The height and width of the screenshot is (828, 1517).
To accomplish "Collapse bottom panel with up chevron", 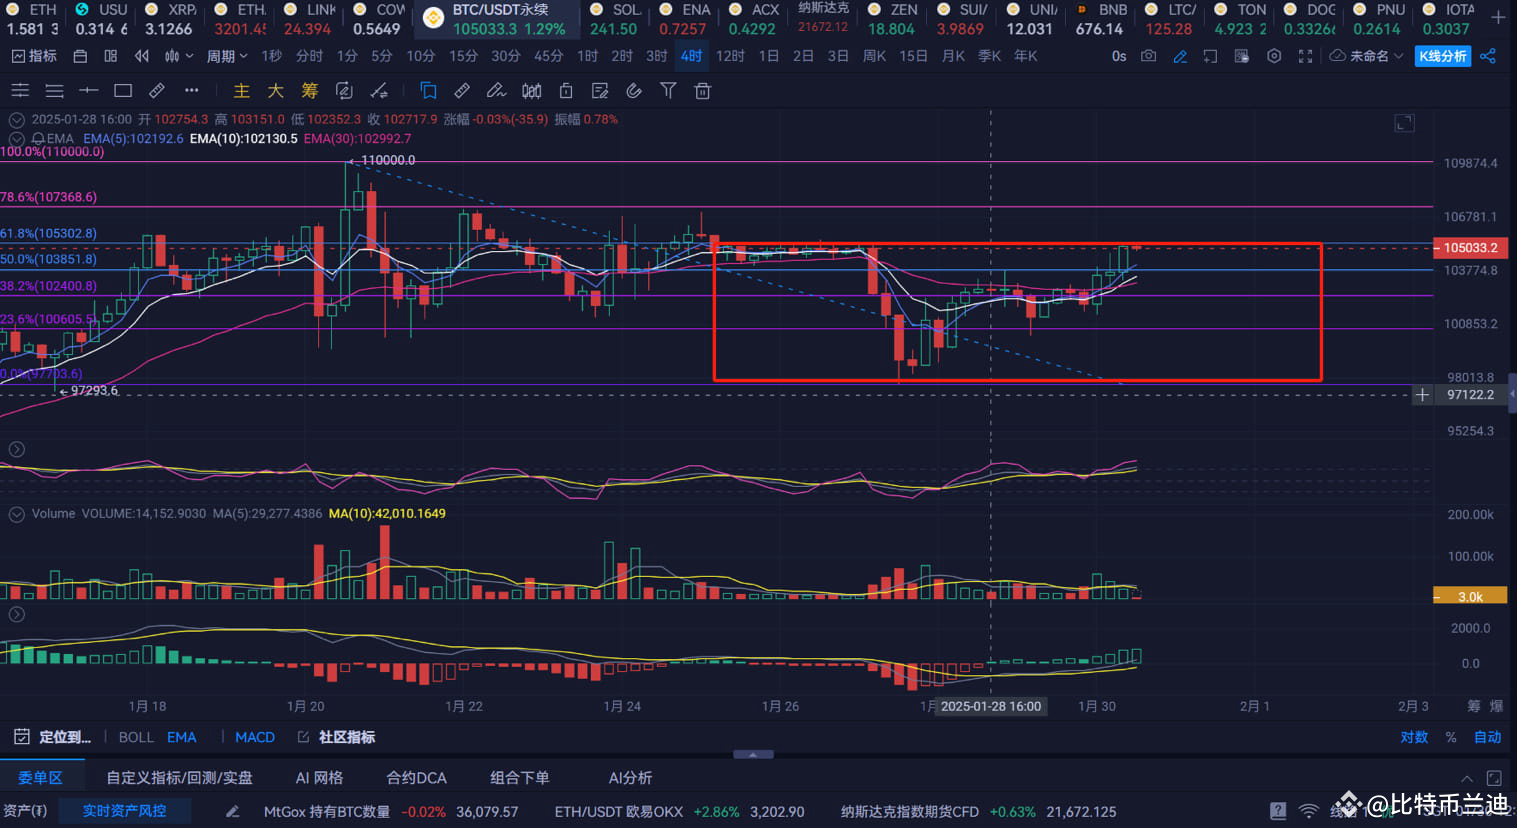I will tap(1466, 778).
